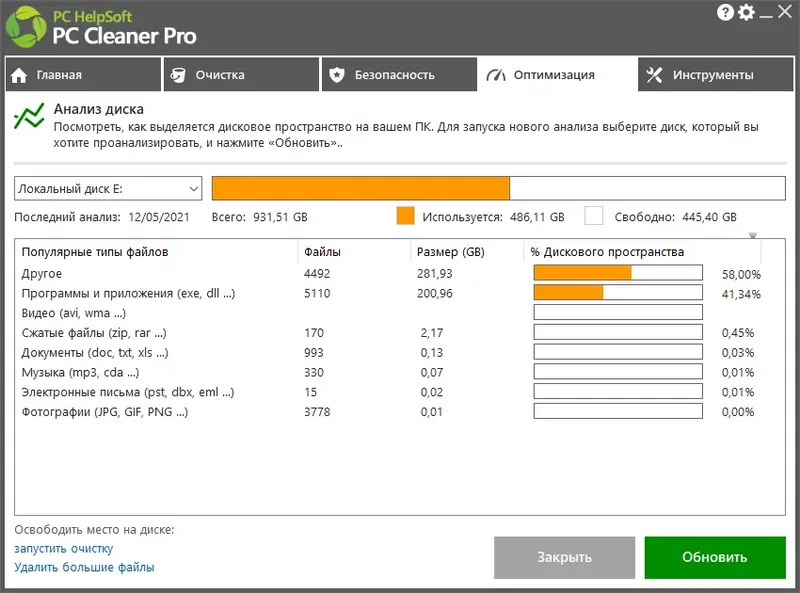Viewport: 800px width, 593px height.
Task: Switch to the Главная tab
Action: [83, 75]
